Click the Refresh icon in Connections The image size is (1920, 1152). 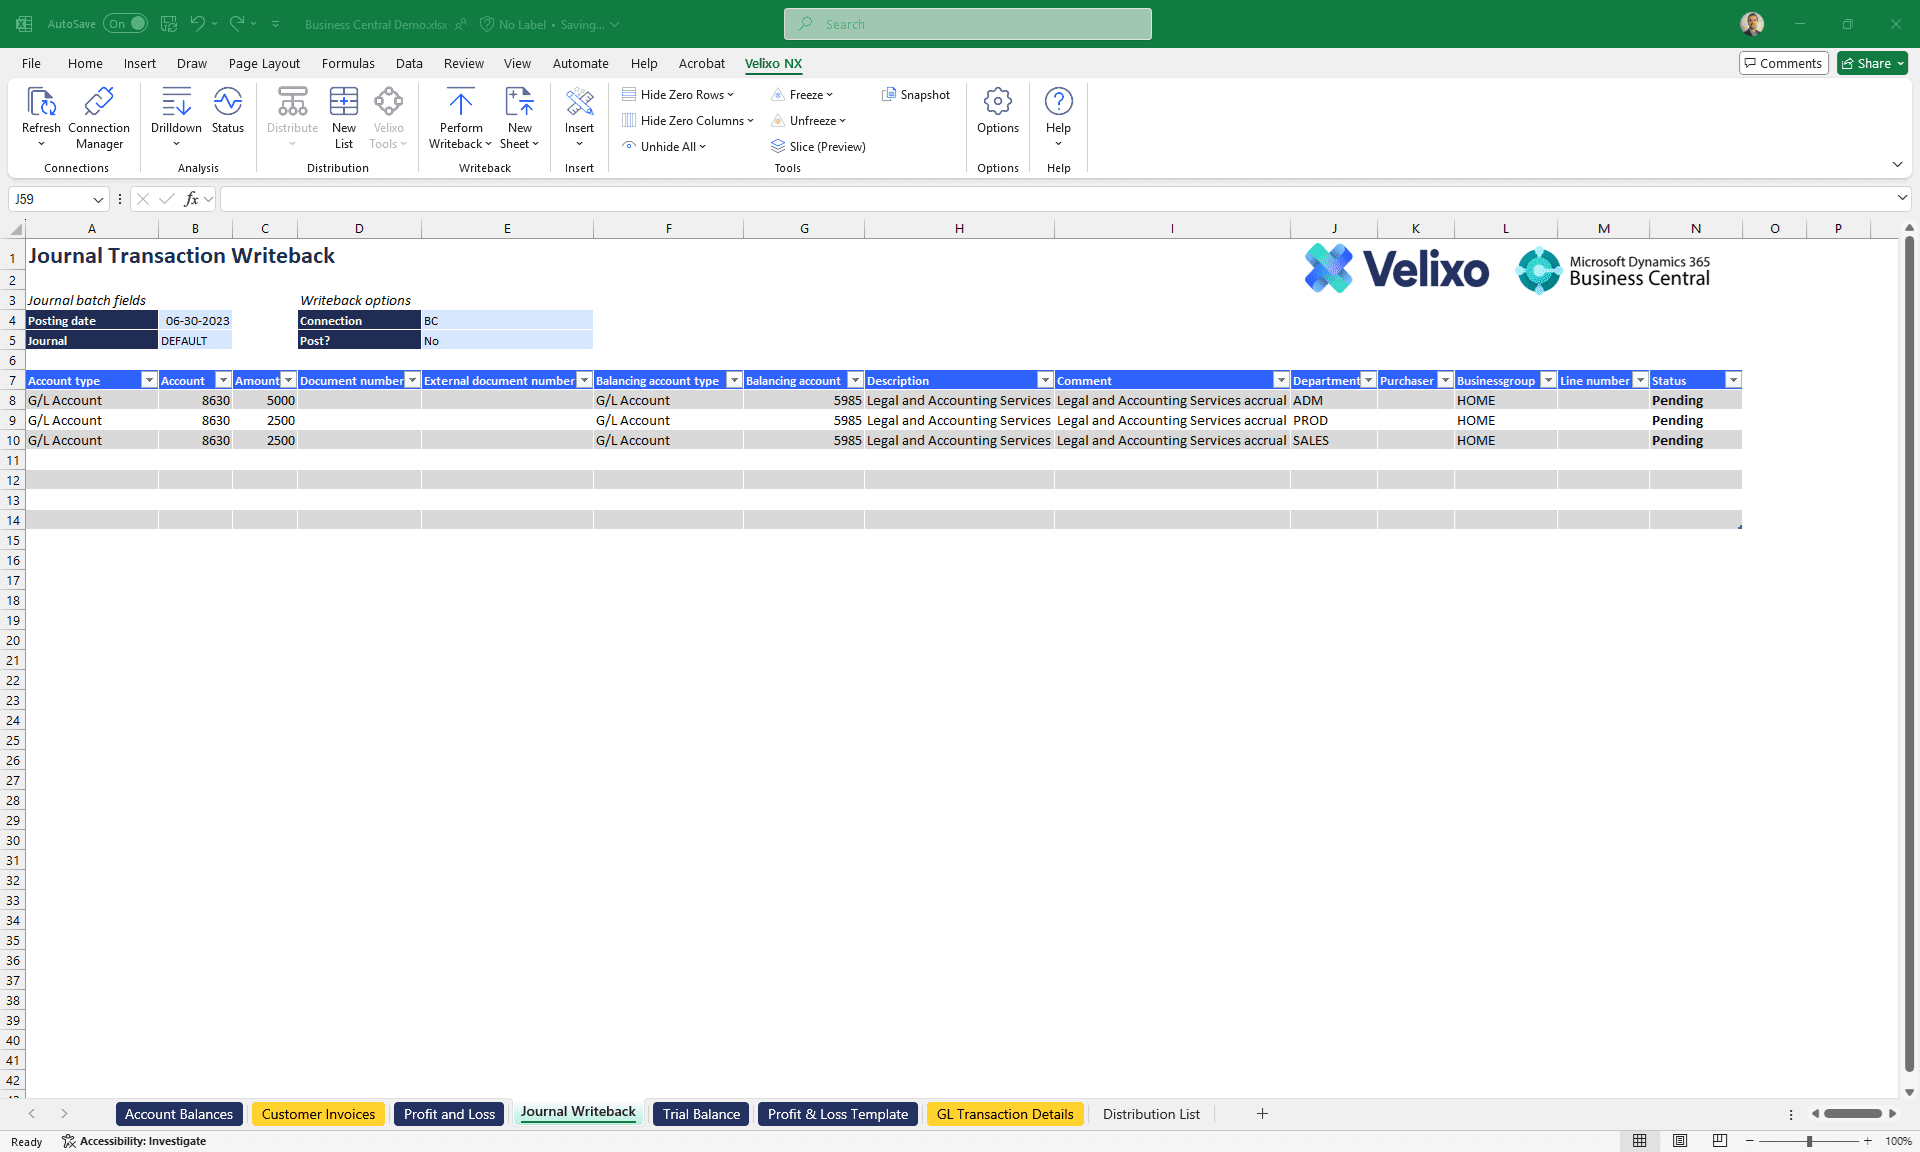point(41,103)
